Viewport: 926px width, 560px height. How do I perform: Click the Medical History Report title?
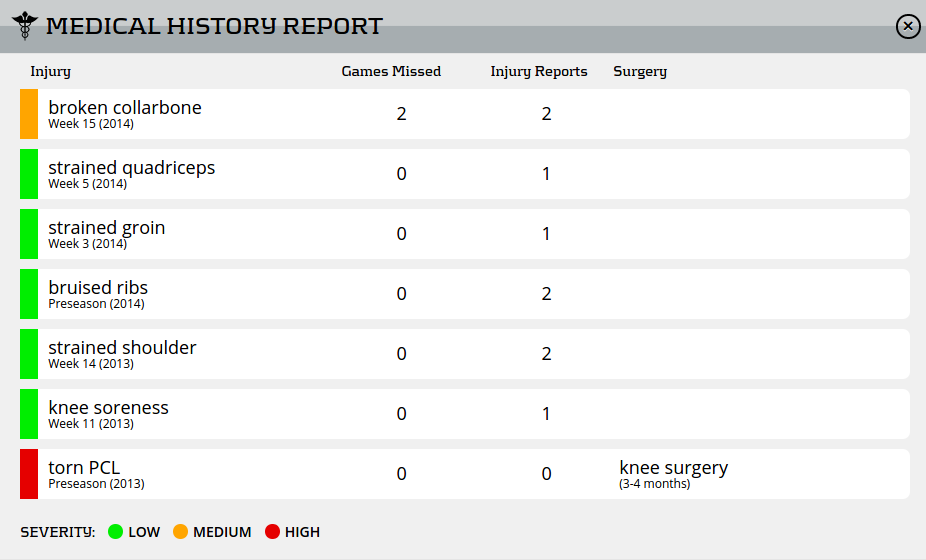point(214,26)
